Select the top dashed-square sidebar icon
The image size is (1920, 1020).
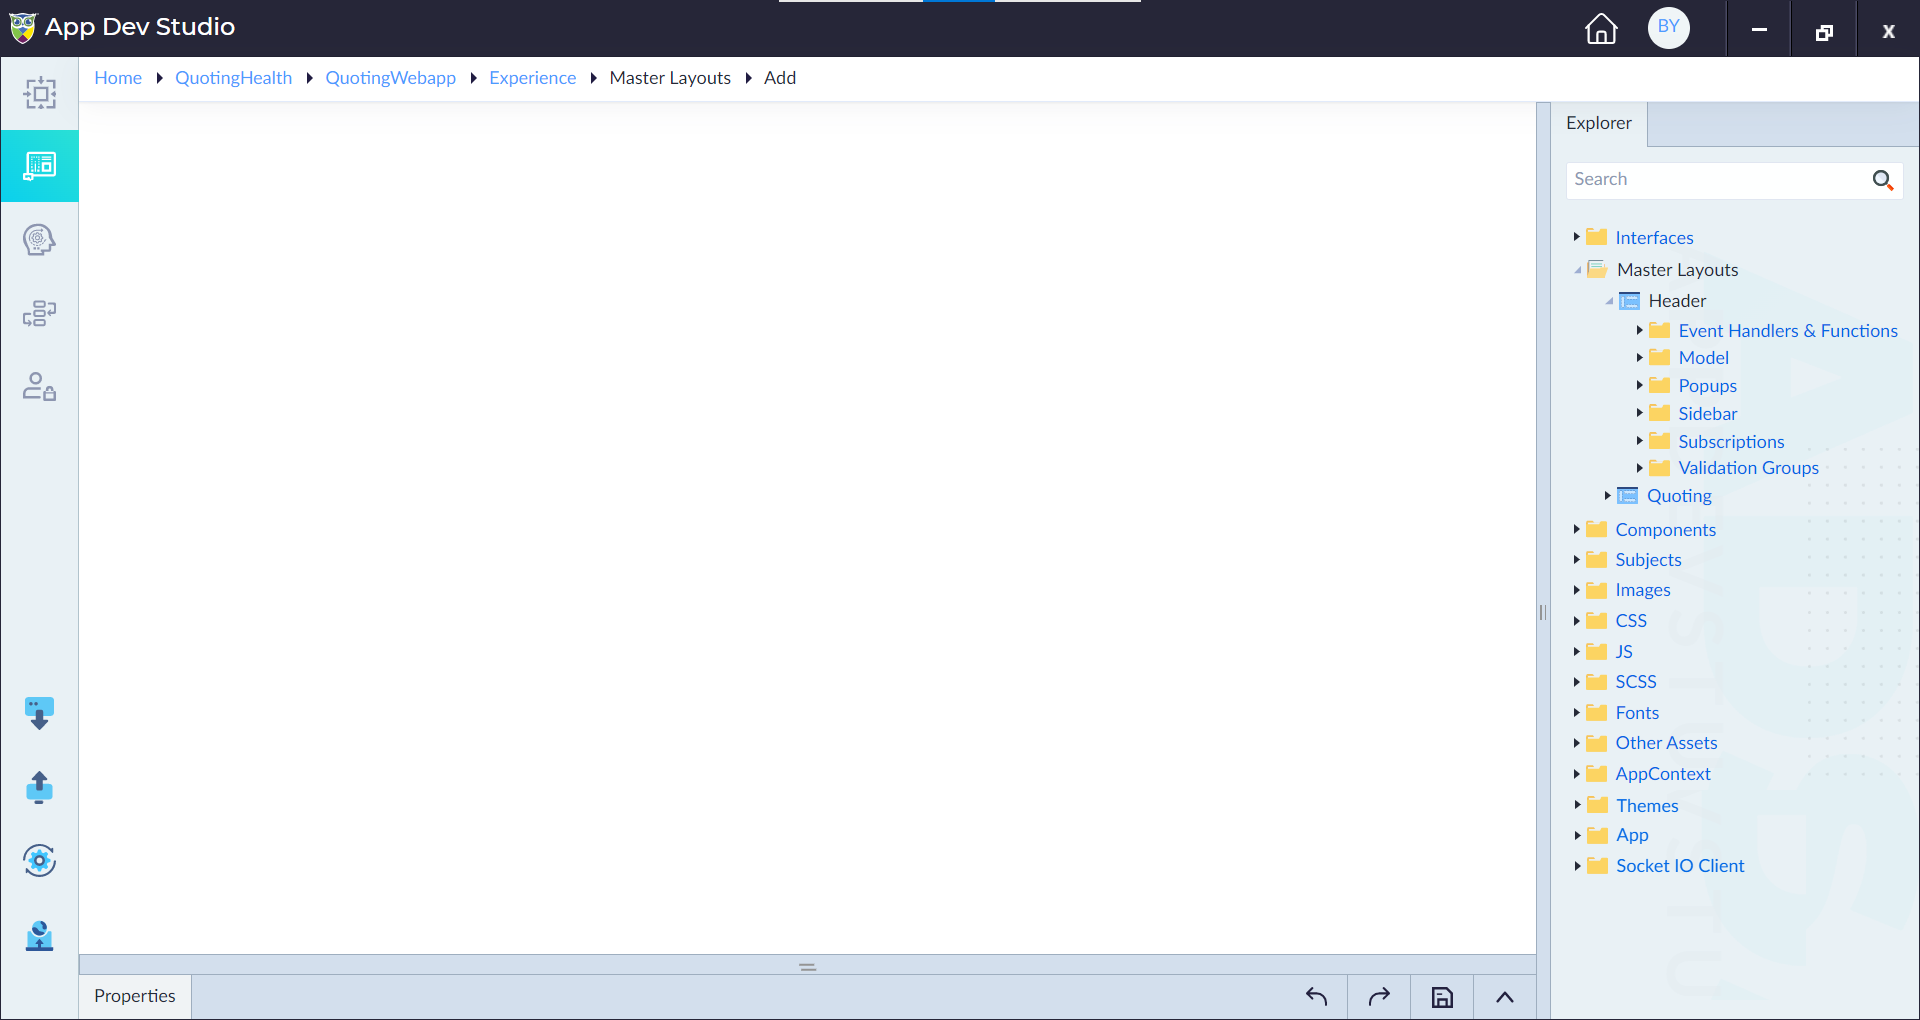pos(40,93)
